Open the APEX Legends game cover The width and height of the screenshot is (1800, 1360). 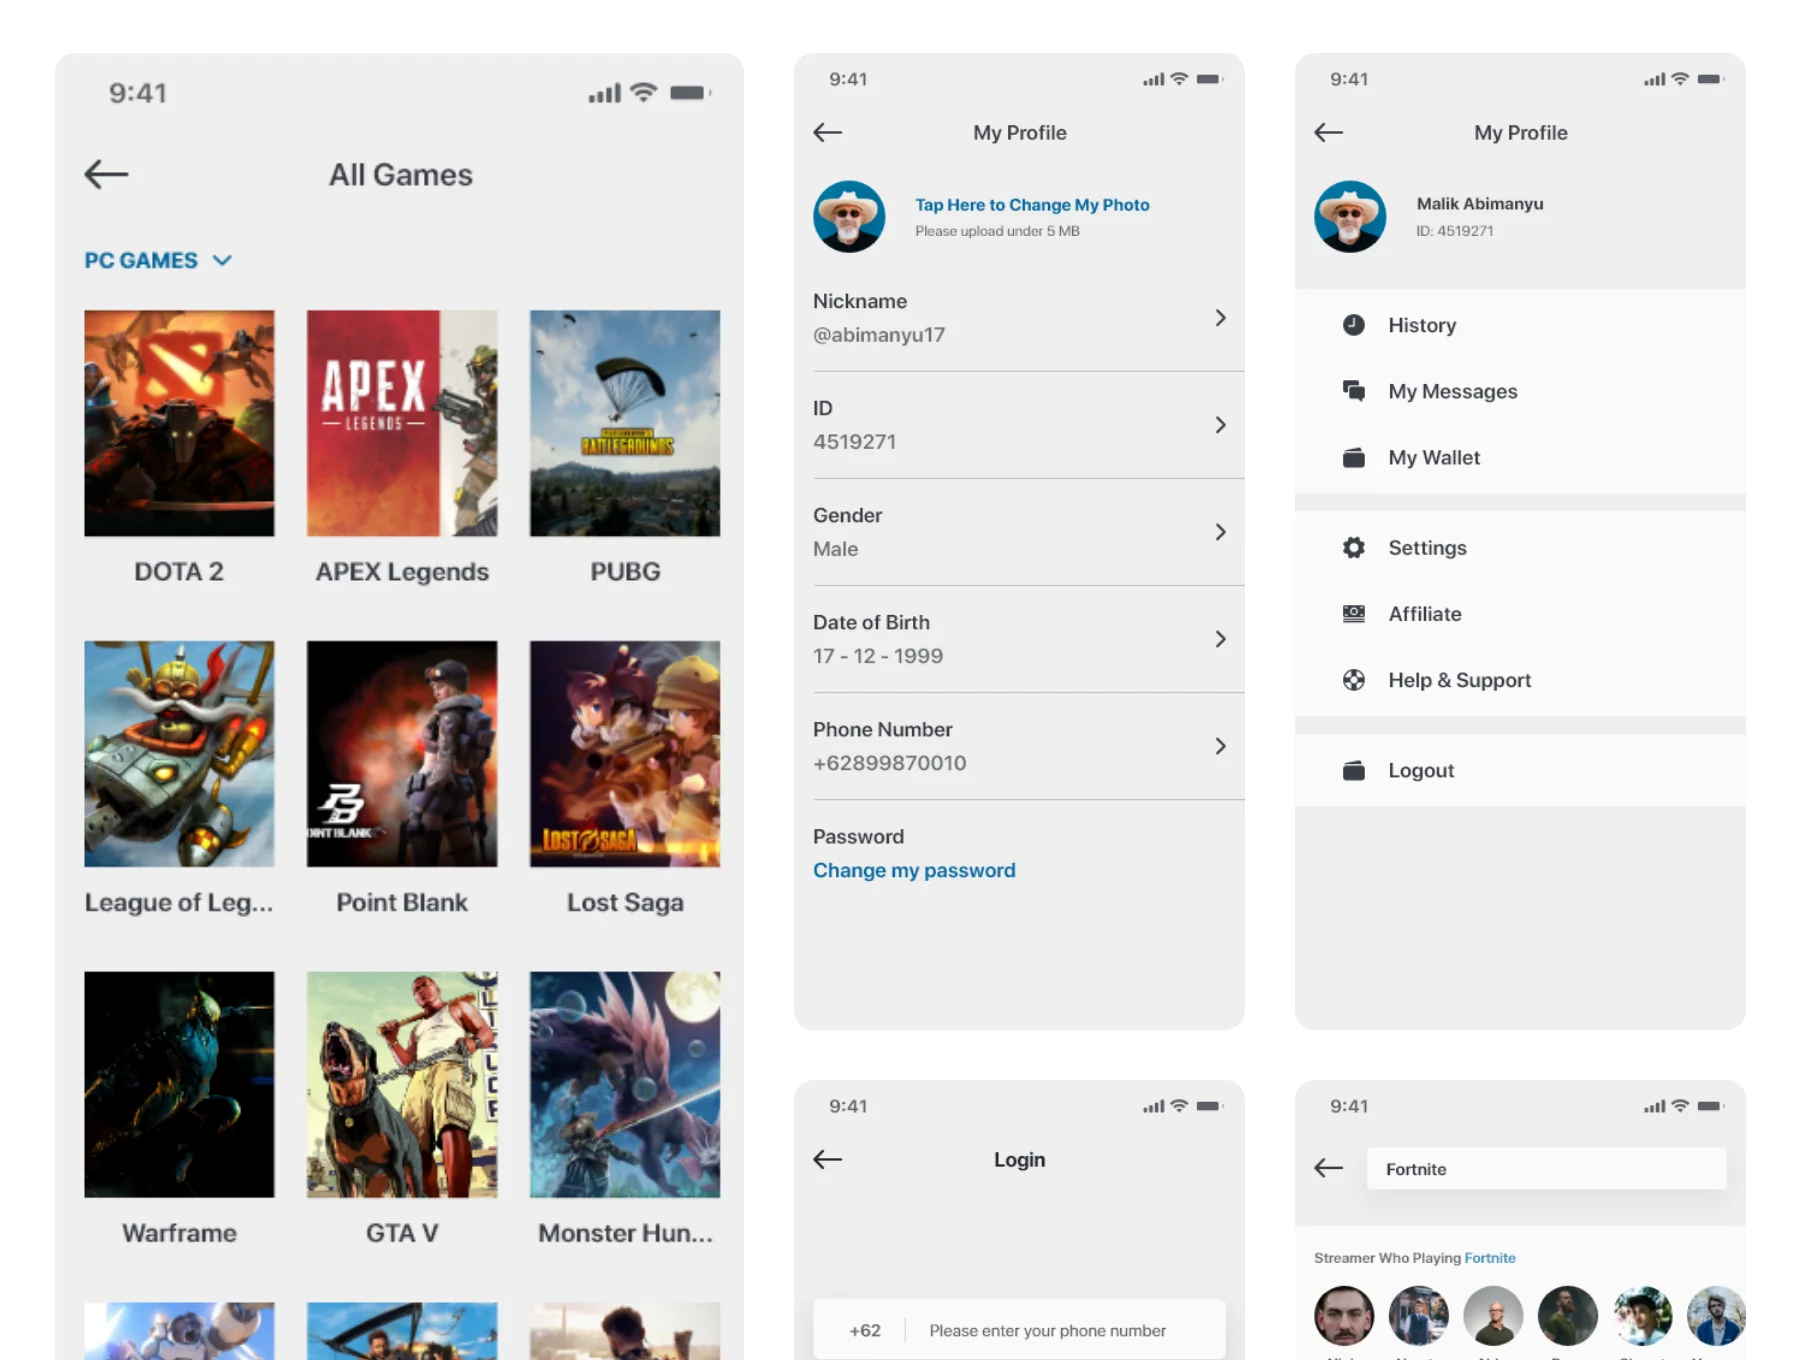tap(402, 423)
